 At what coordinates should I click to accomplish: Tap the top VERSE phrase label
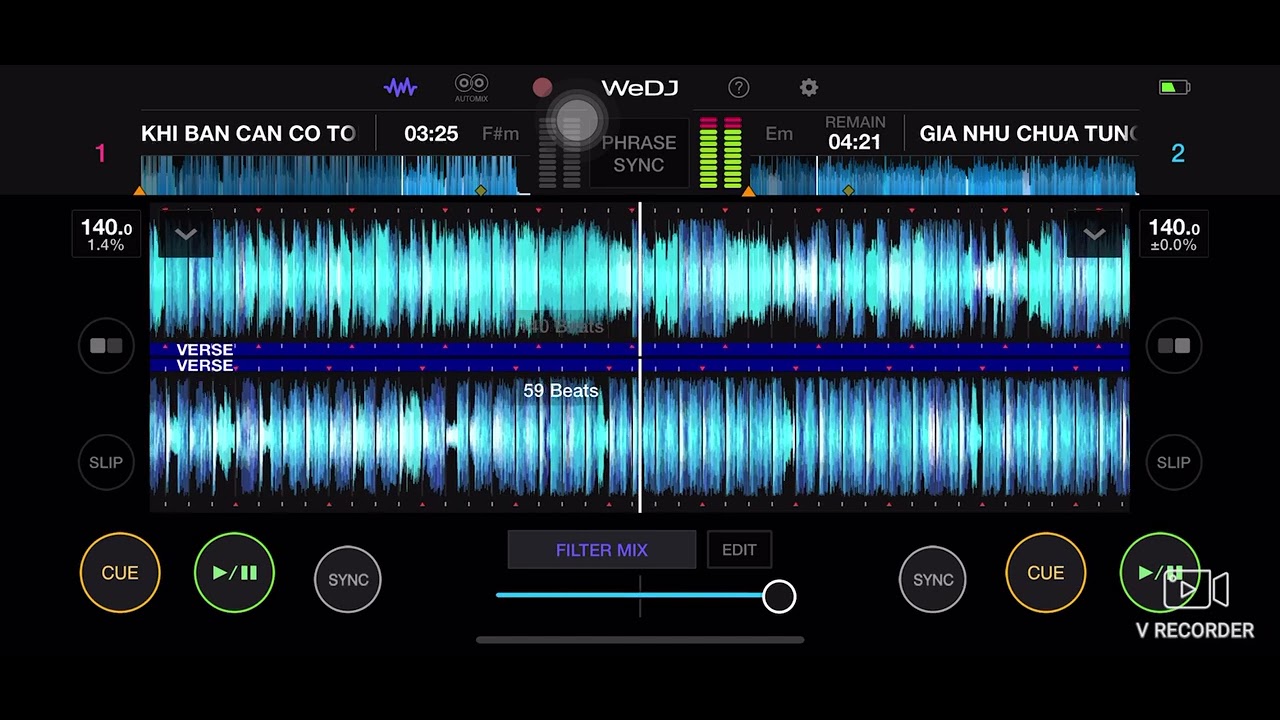(205, 350)
